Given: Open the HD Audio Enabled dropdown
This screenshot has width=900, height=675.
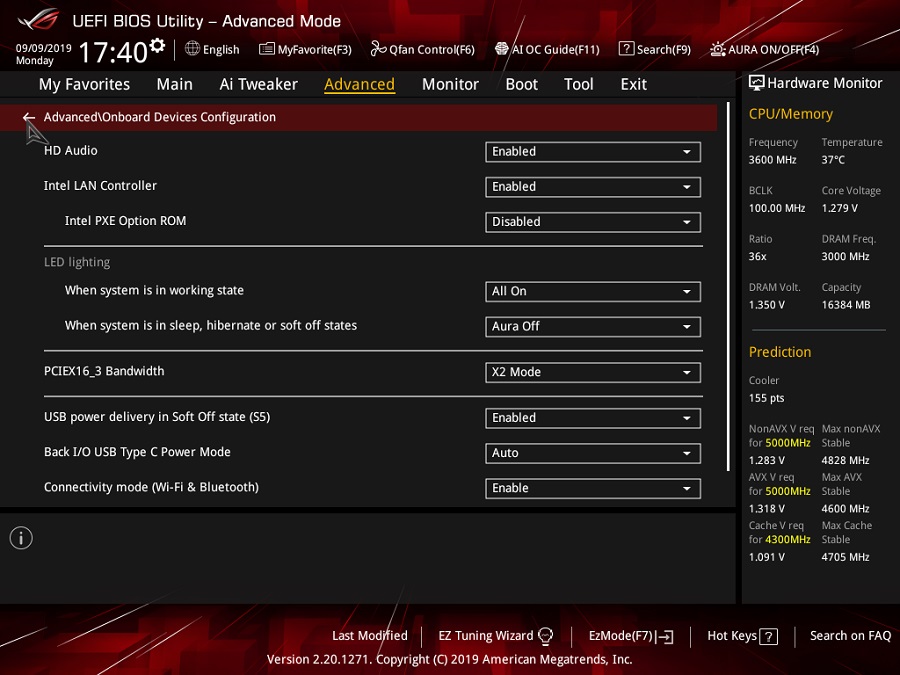Looking at the screenshot, I should click(x=592, y=152).
